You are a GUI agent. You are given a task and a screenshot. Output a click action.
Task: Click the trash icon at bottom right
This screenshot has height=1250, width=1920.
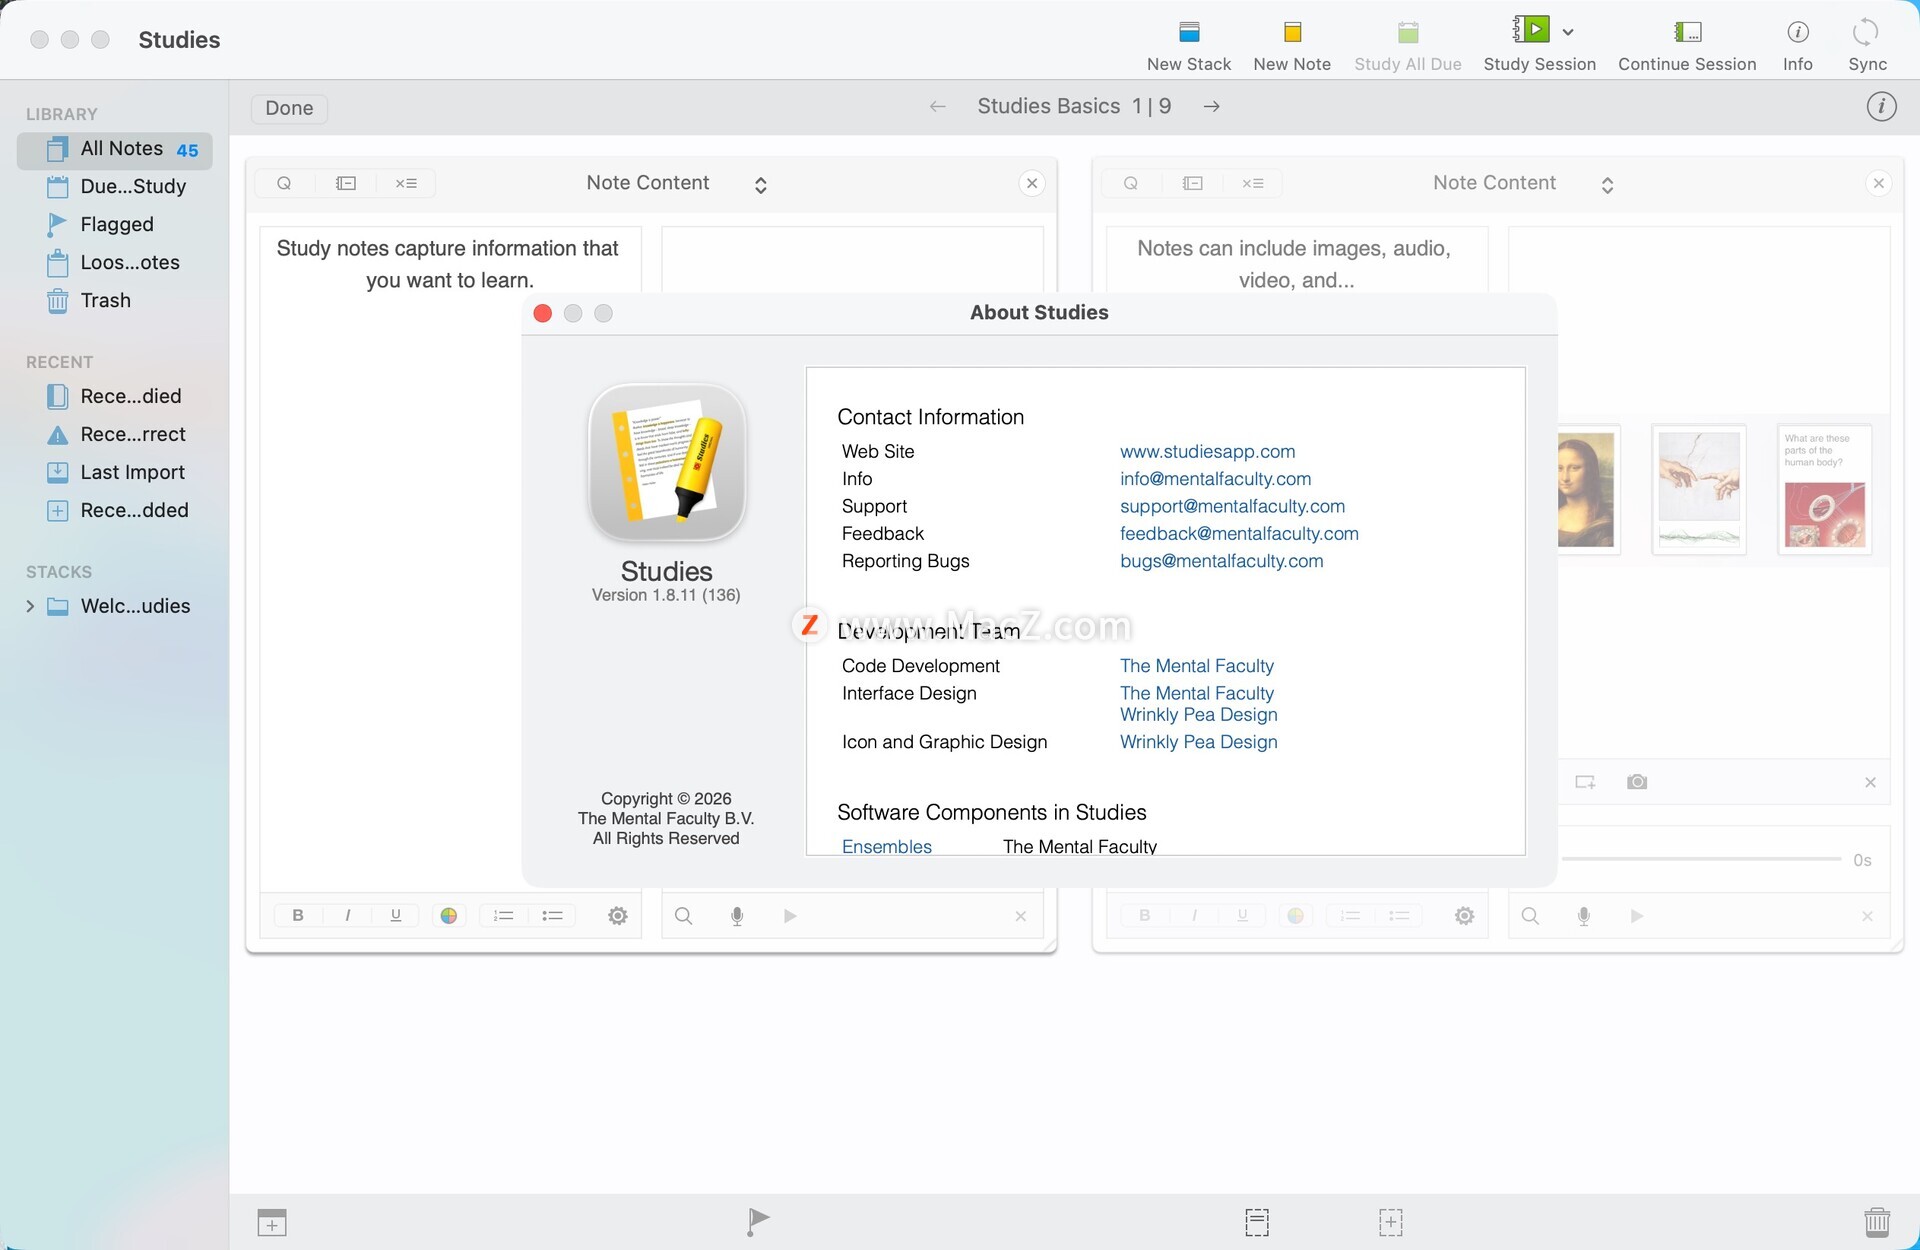click(x=1876, y=1221)
